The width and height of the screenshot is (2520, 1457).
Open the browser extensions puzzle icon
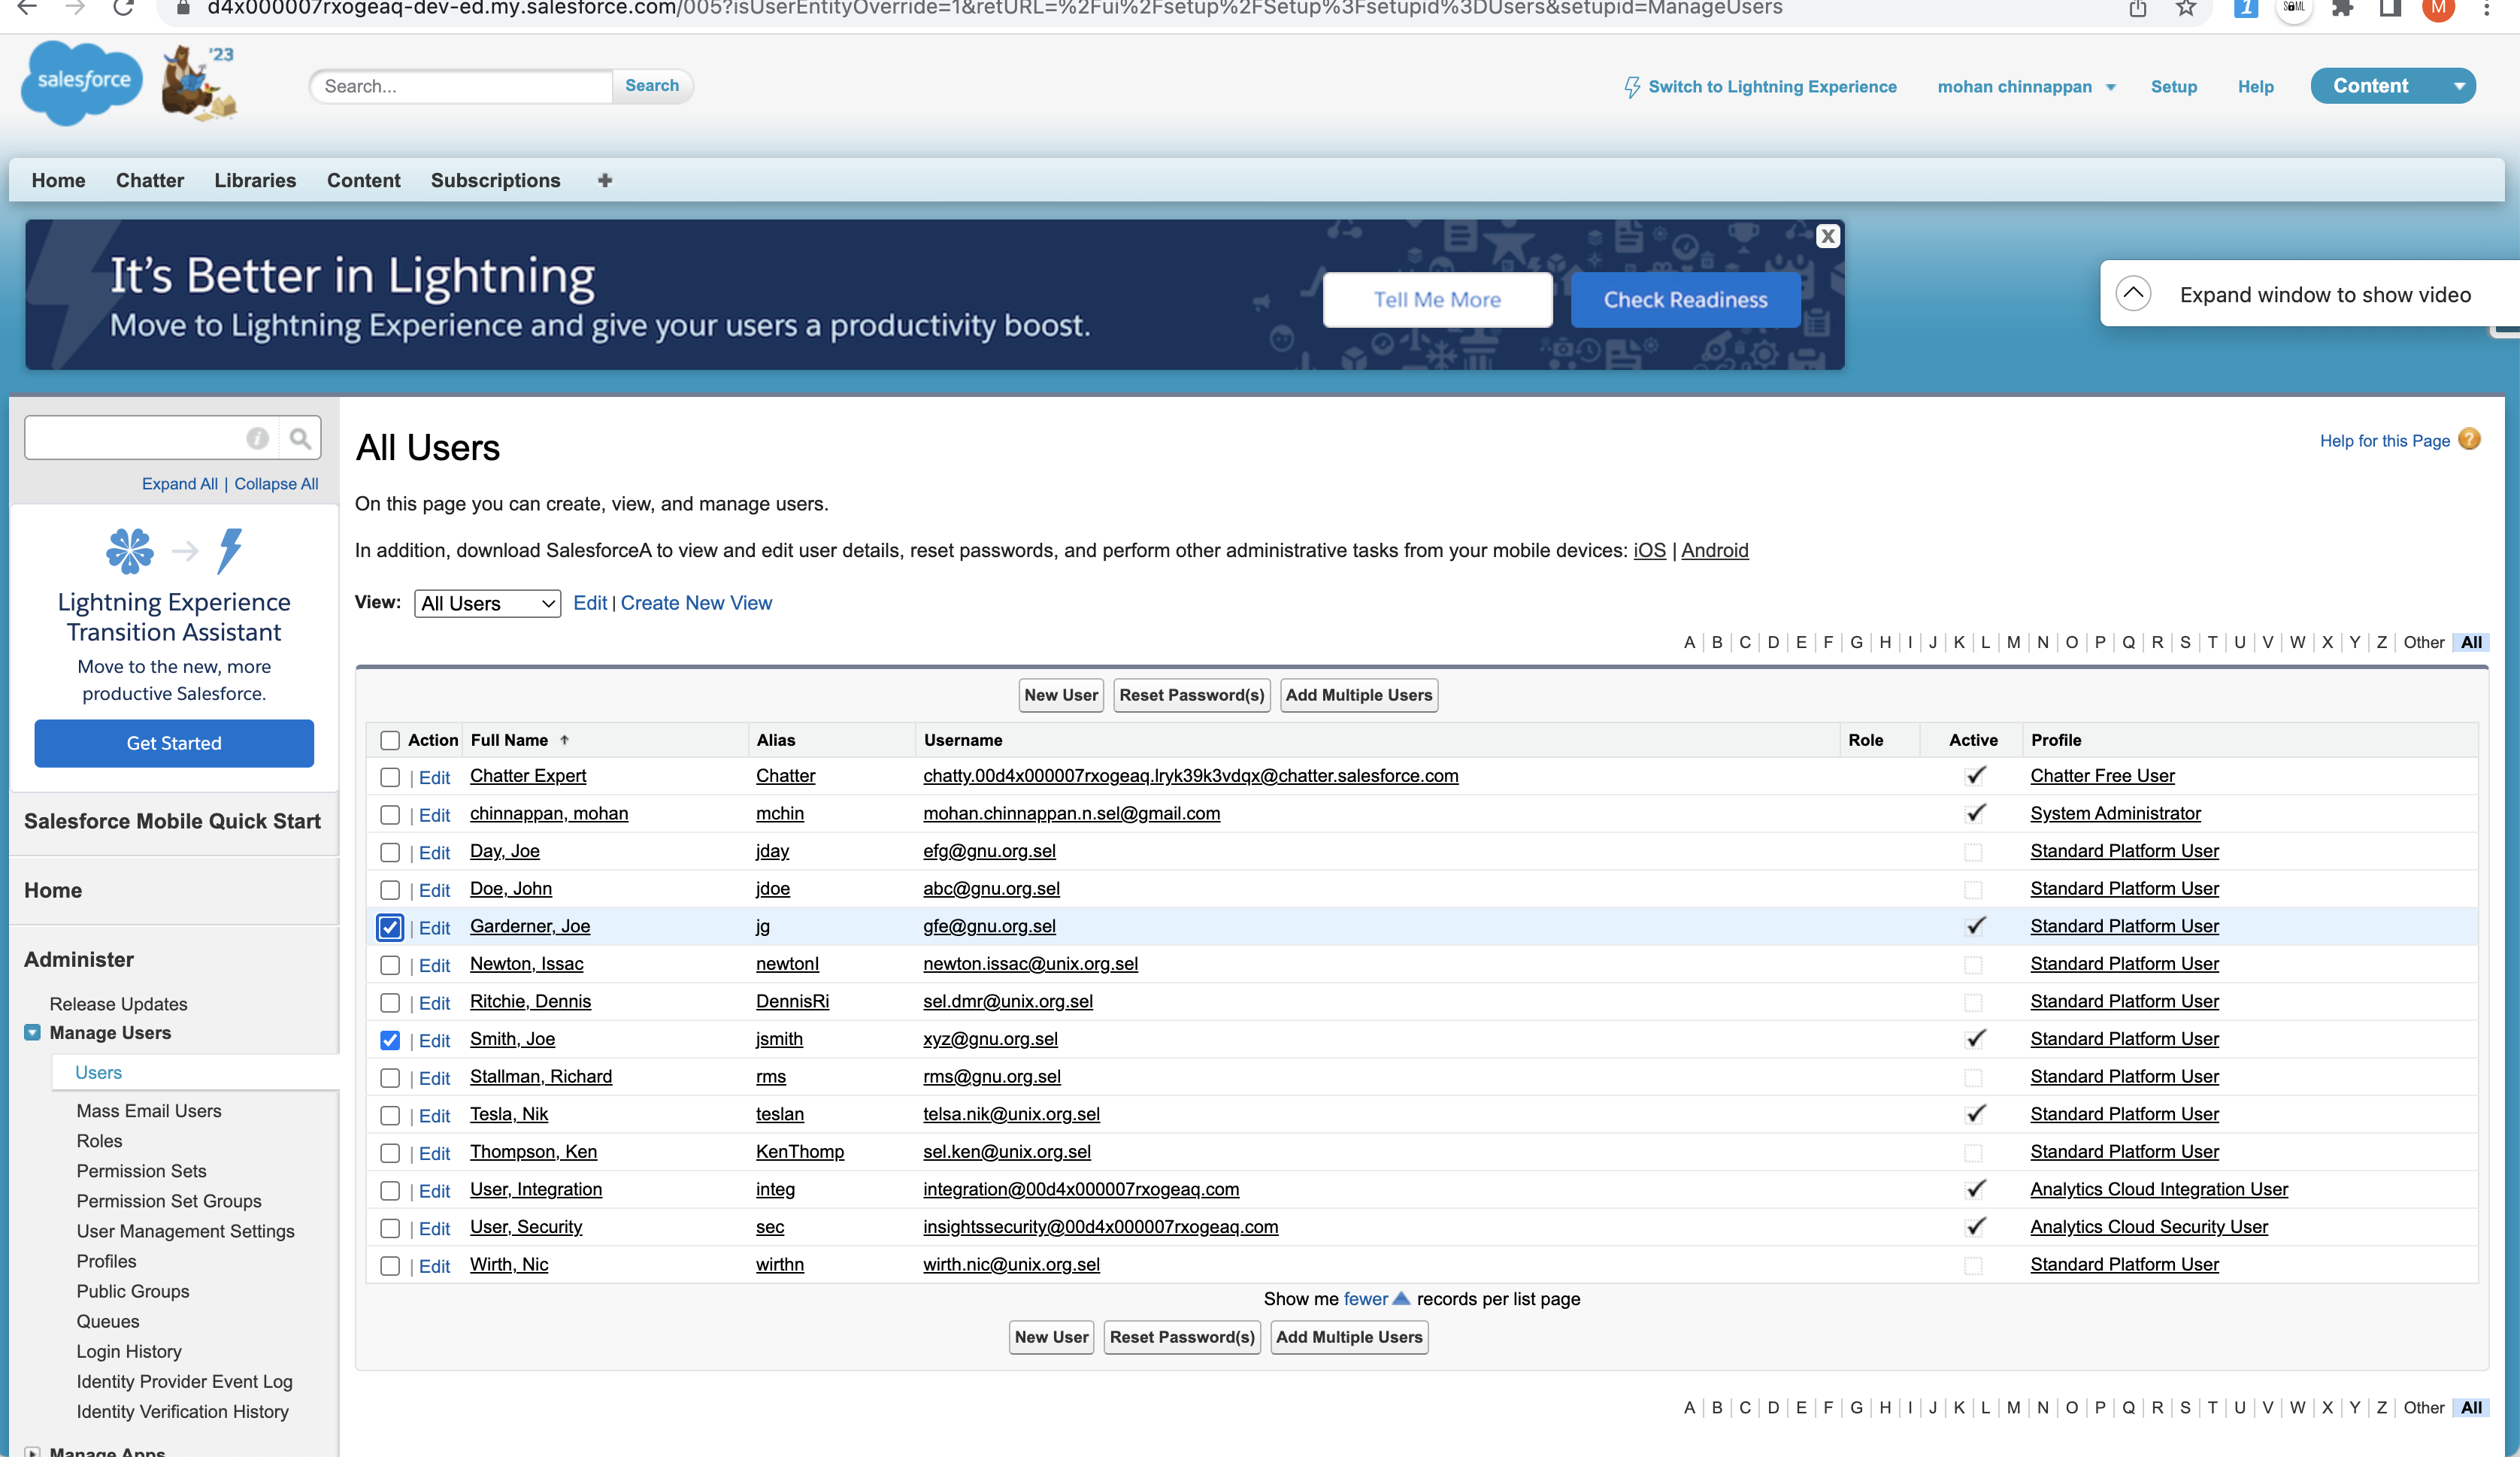click(x=2342, y=8)
